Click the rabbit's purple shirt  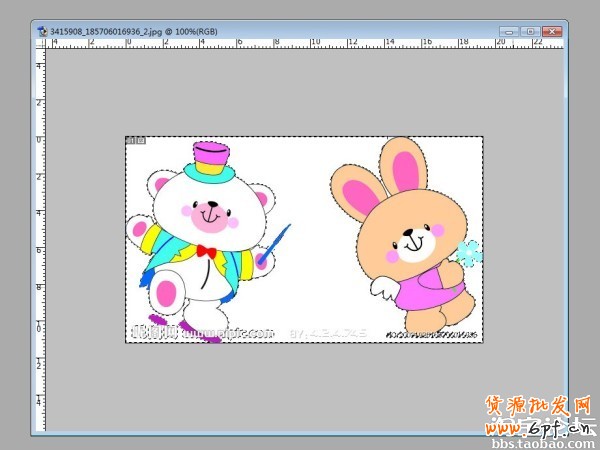(x=418, y=292)
